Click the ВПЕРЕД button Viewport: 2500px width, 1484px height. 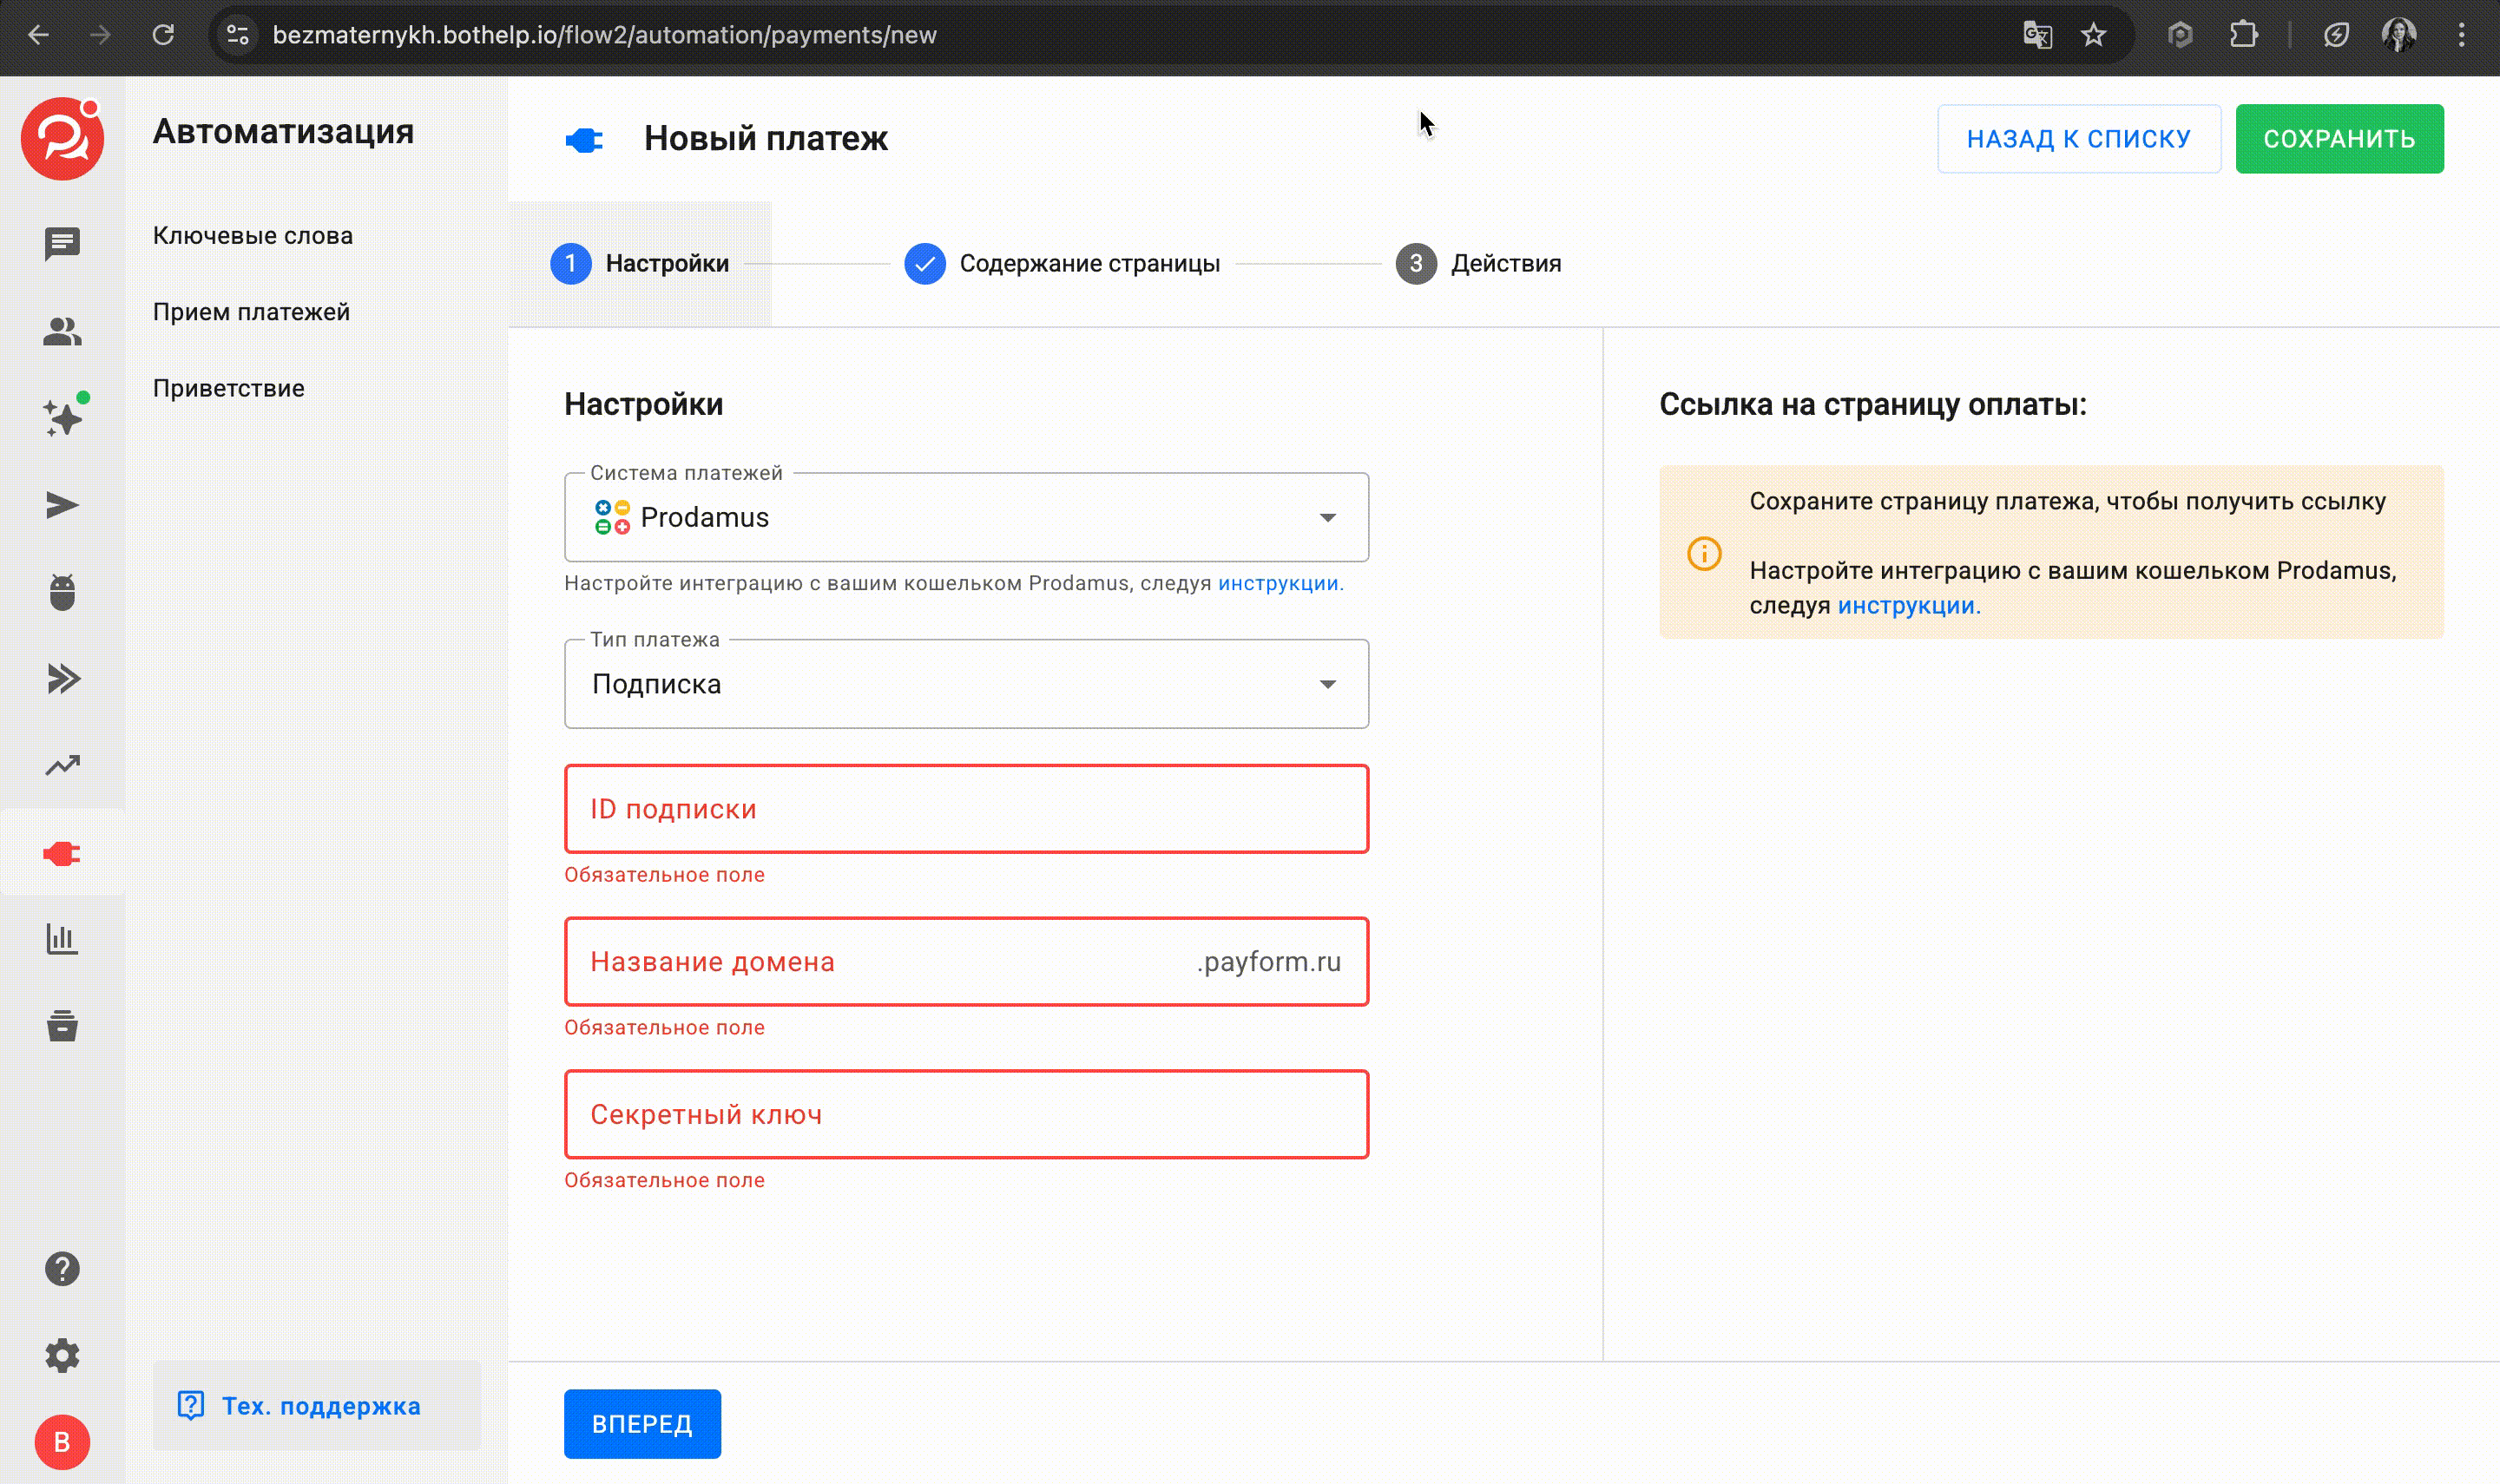[642, 1423]
